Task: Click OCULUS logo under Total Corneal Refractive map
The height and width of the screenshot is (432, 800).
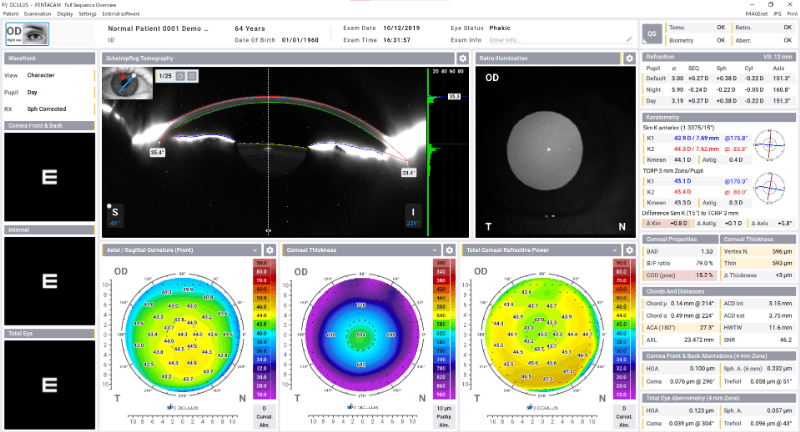Action: tap(542, 408)
